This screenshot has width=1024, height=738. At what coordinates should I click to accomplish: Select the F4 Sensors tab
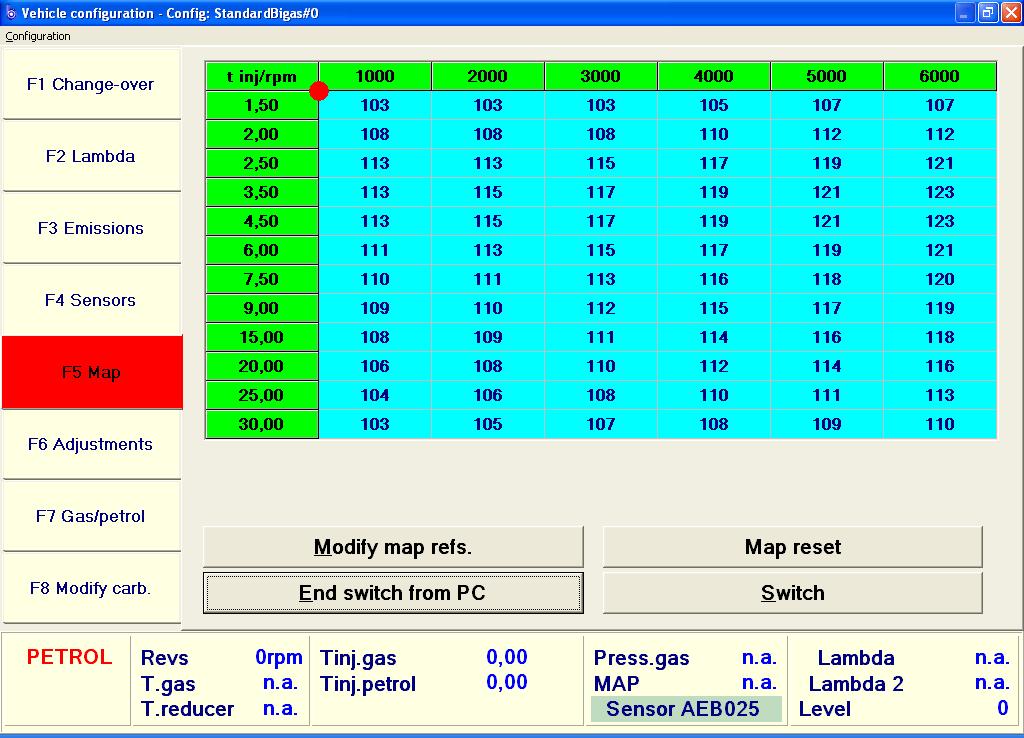pos(91,301)
